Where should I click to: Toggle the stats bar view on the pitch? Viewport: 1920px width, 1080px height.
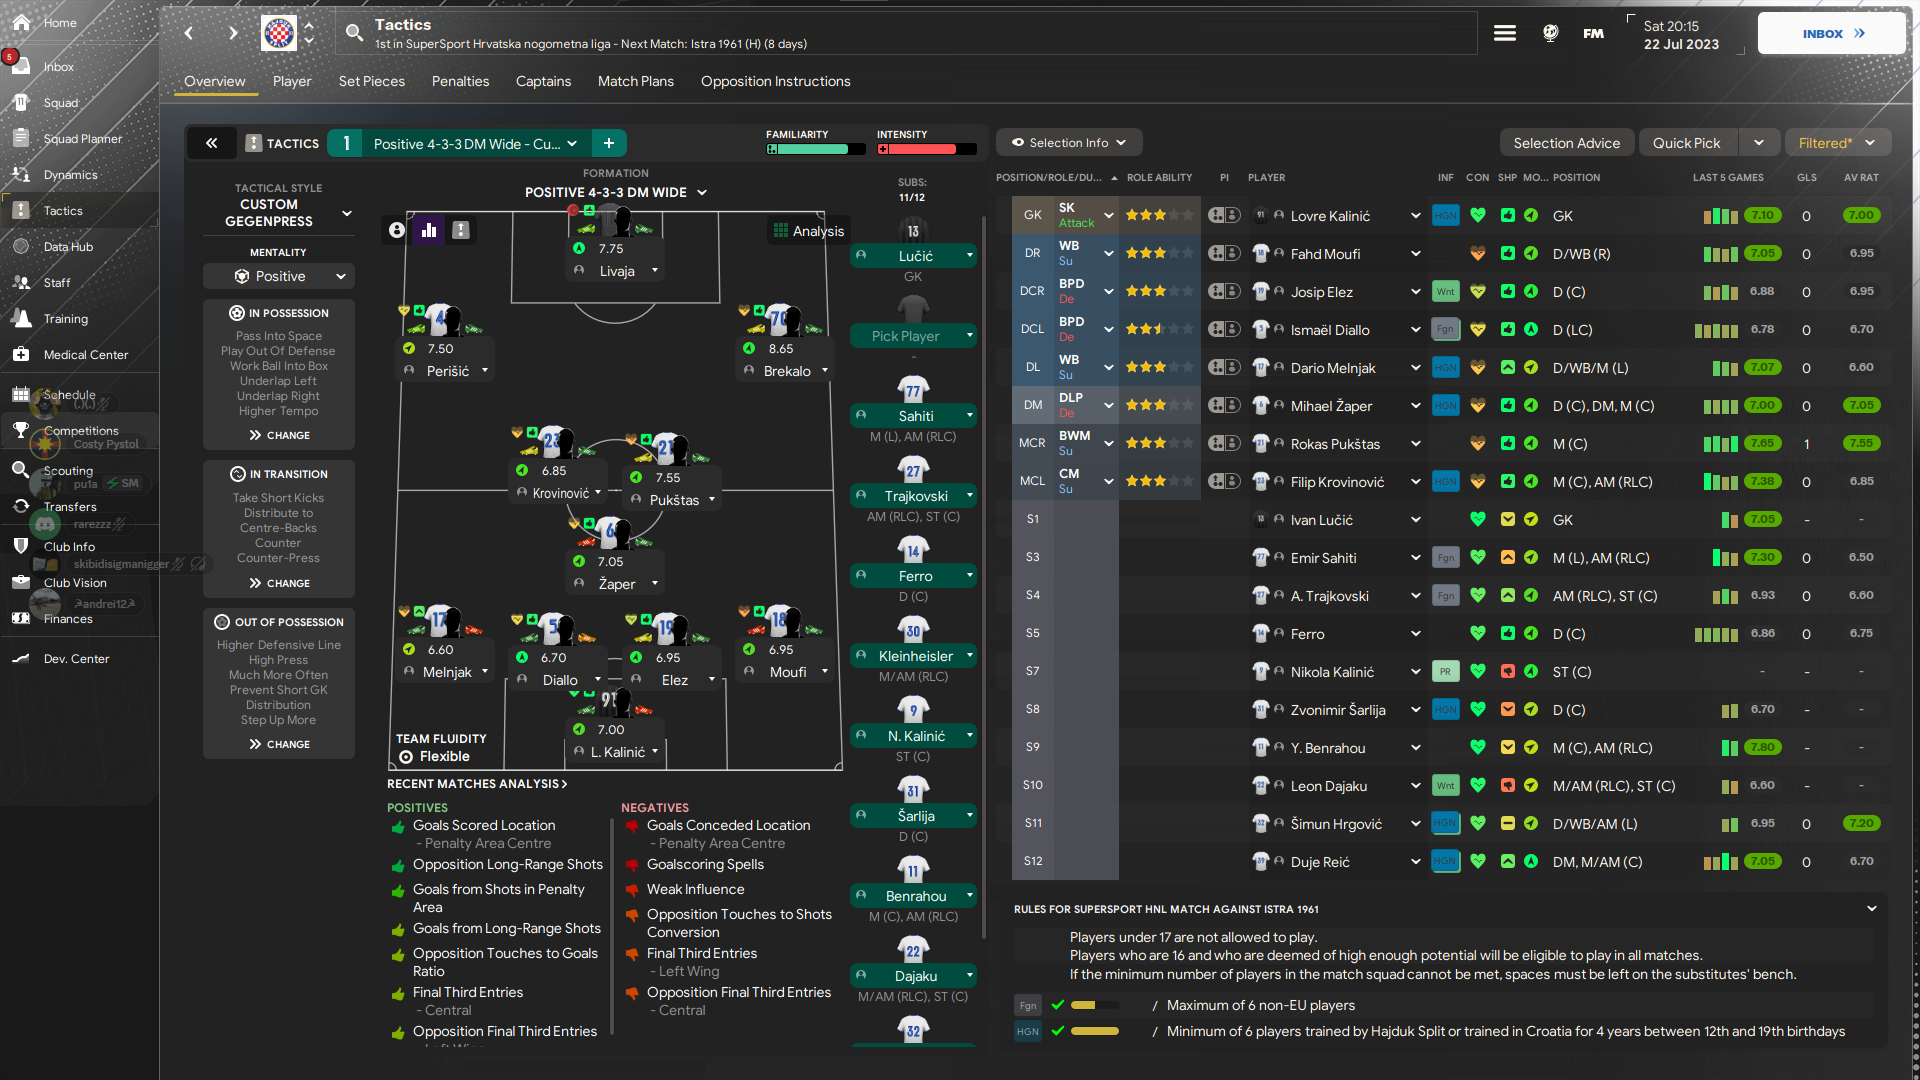tap(428, 230)
